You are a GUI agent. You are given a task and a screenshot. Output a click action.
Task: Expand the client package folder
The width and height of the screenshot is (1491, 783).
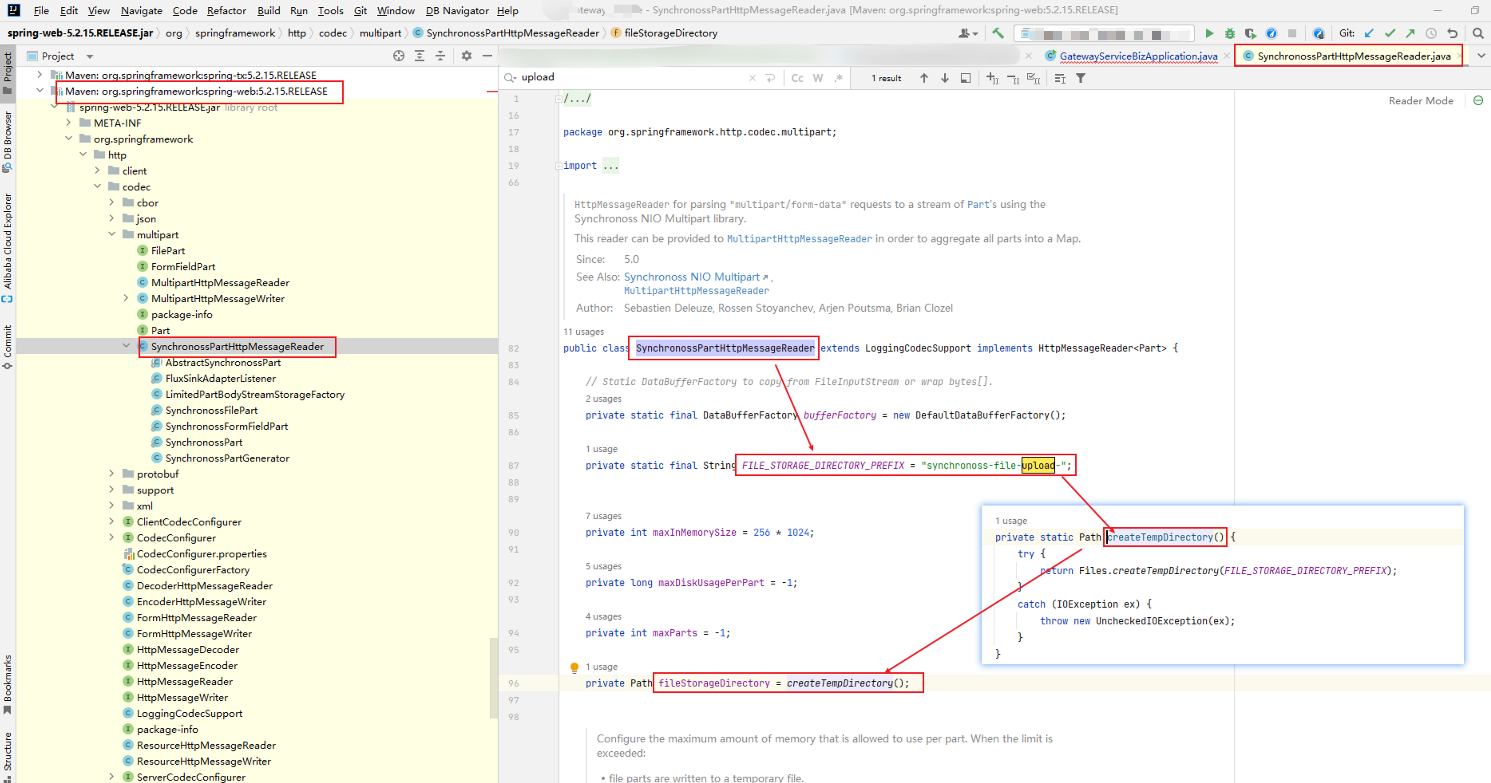(97, 171)
